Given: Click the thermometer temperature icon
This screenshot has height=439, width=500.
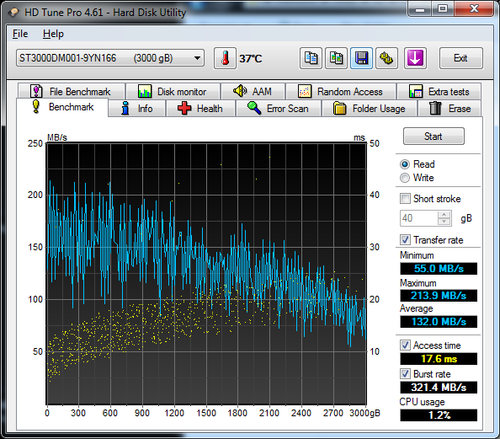Looking at the screenshot, I should click(225, 58).
